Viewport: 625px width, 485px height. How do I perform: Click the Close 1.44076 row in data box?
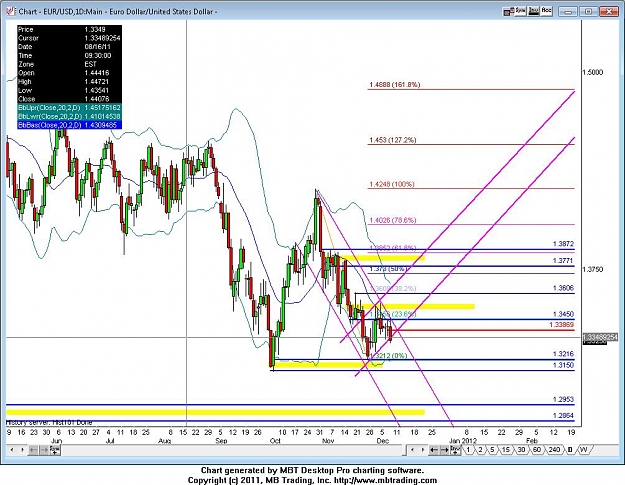coord(69,99)
